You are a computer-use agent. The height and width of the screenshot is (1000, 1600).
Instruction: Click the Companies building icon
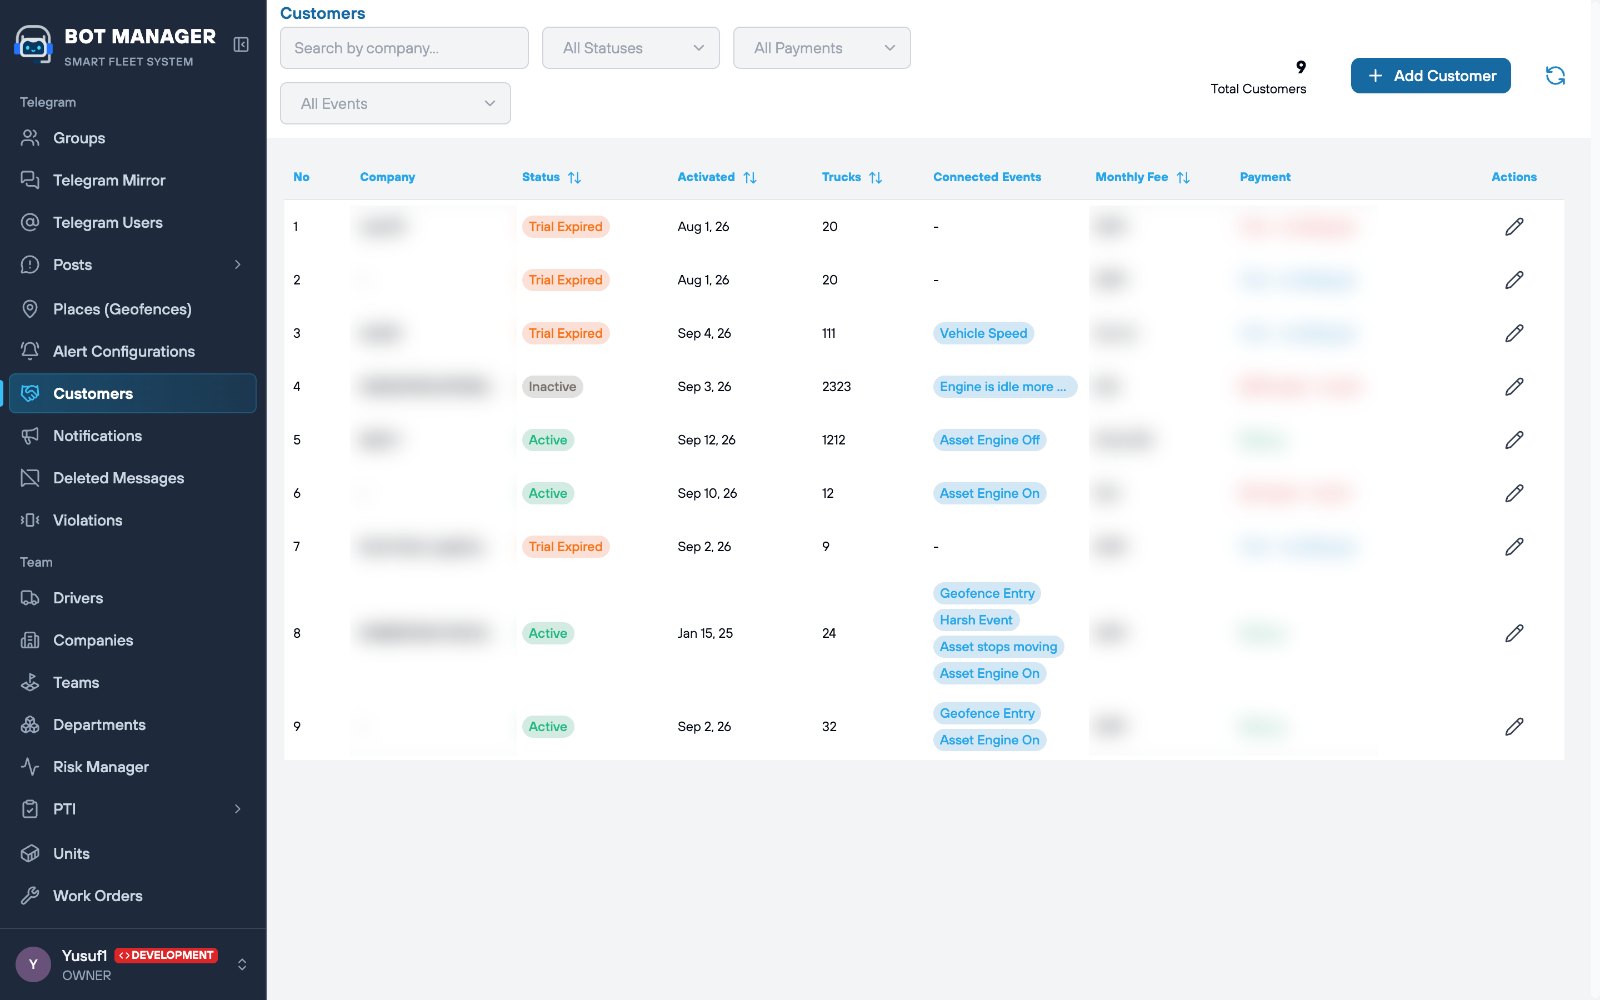30,640
